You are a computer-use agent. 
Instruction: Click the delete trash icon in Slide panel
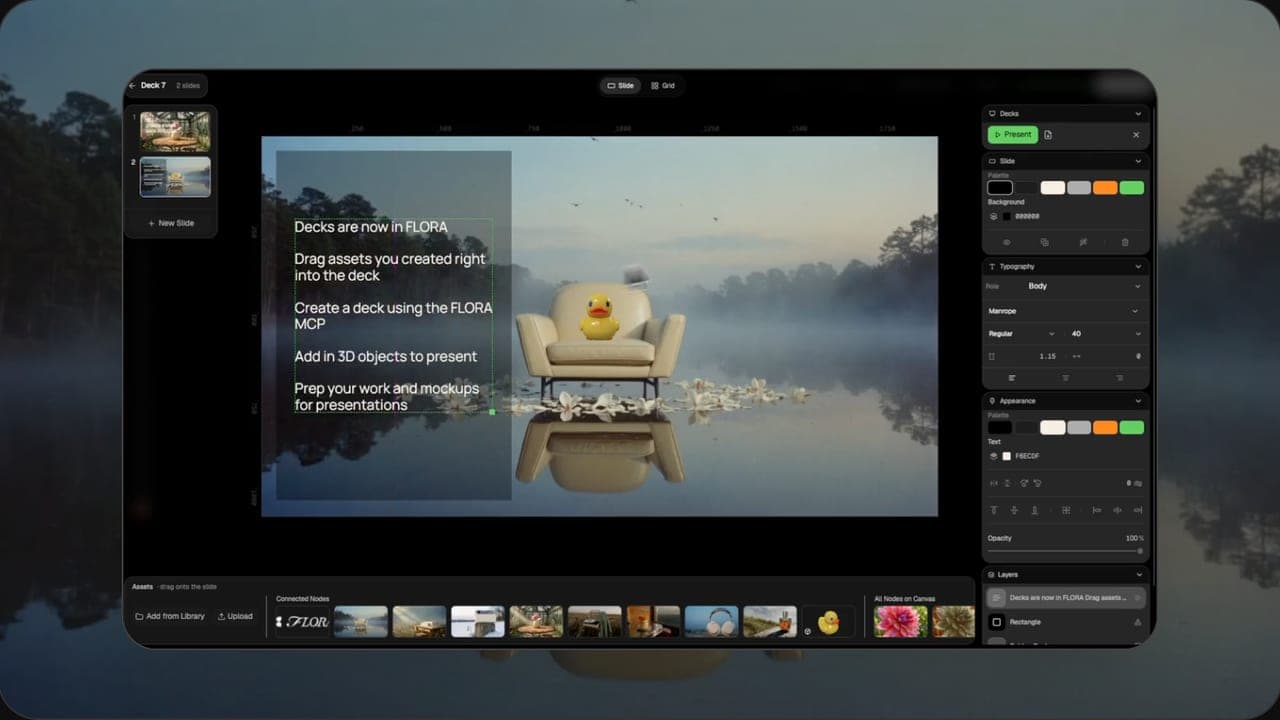pyautogui.click(x=1125, y=242)
